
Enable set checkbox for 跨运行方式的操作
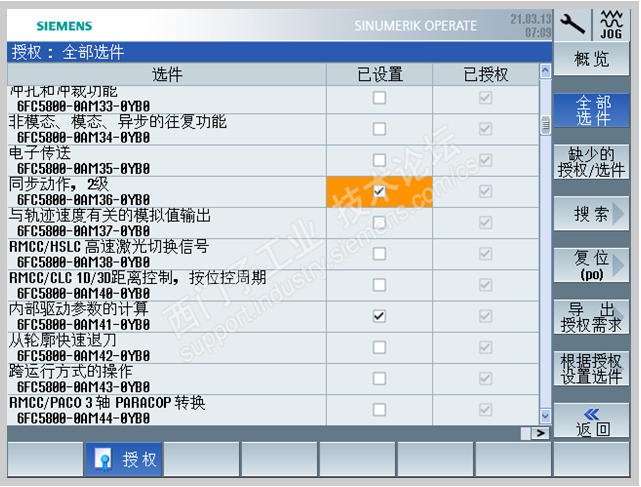pos(379,378)
